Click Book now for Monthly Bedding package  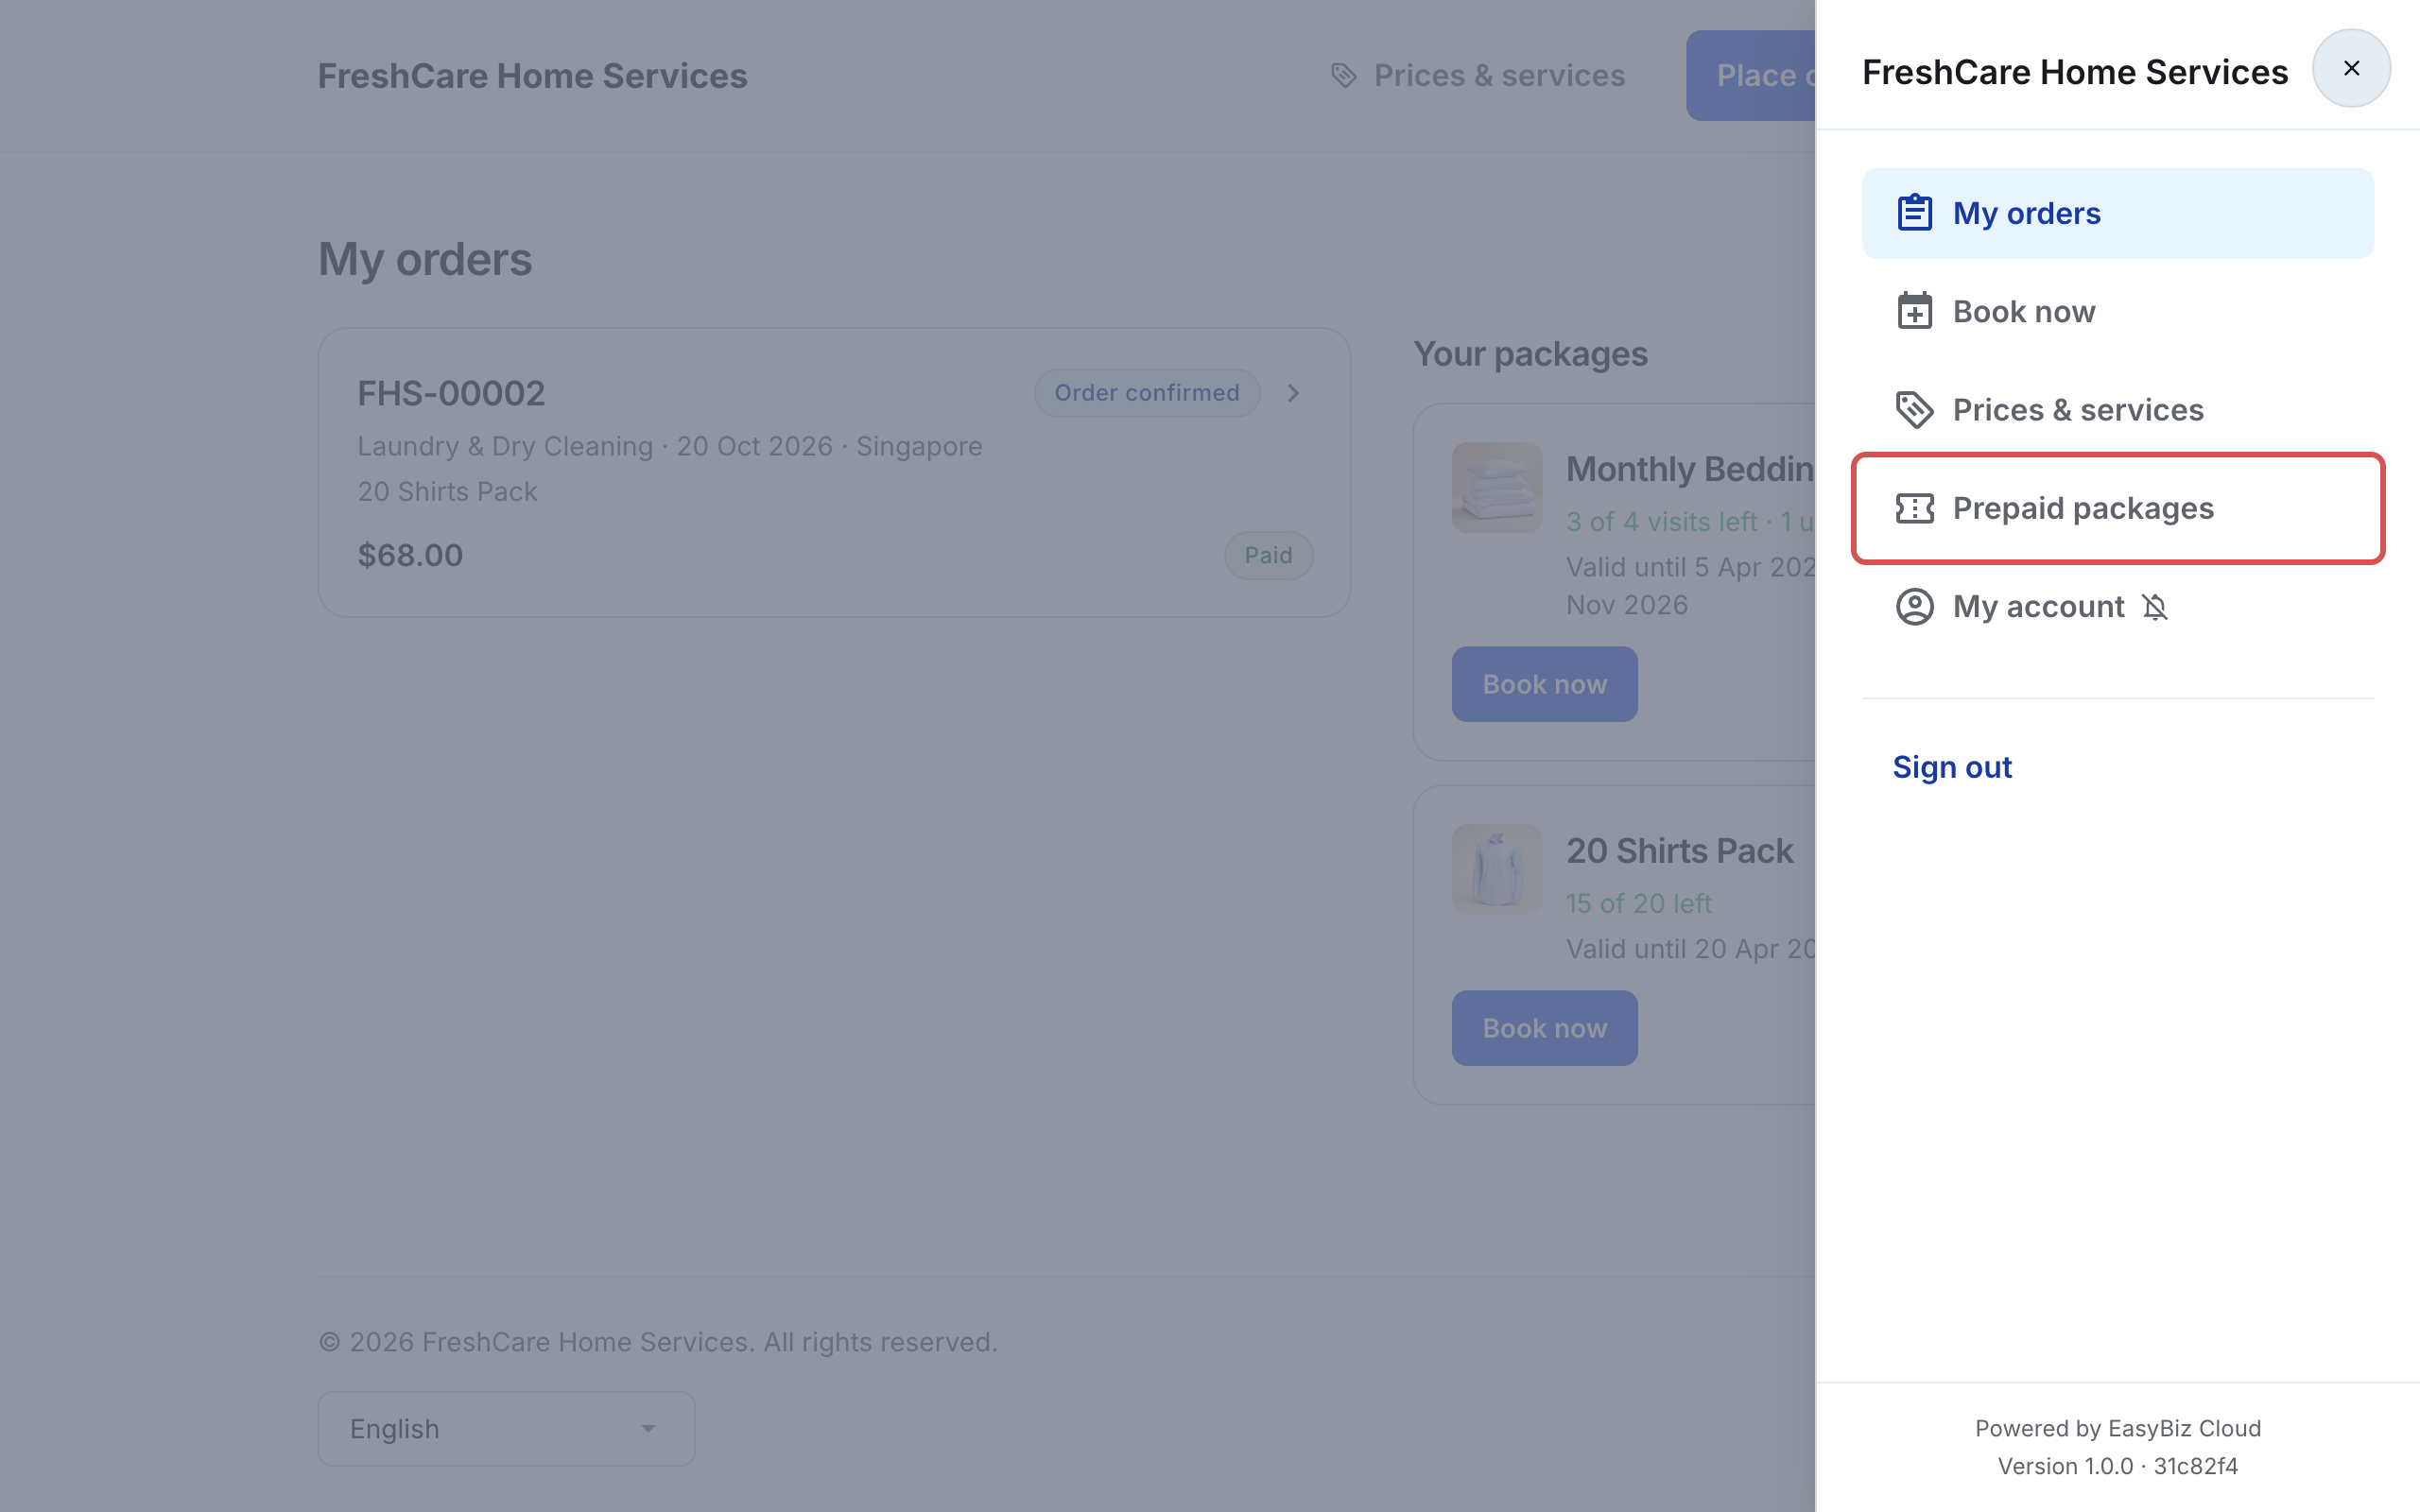coord(1544,684)
